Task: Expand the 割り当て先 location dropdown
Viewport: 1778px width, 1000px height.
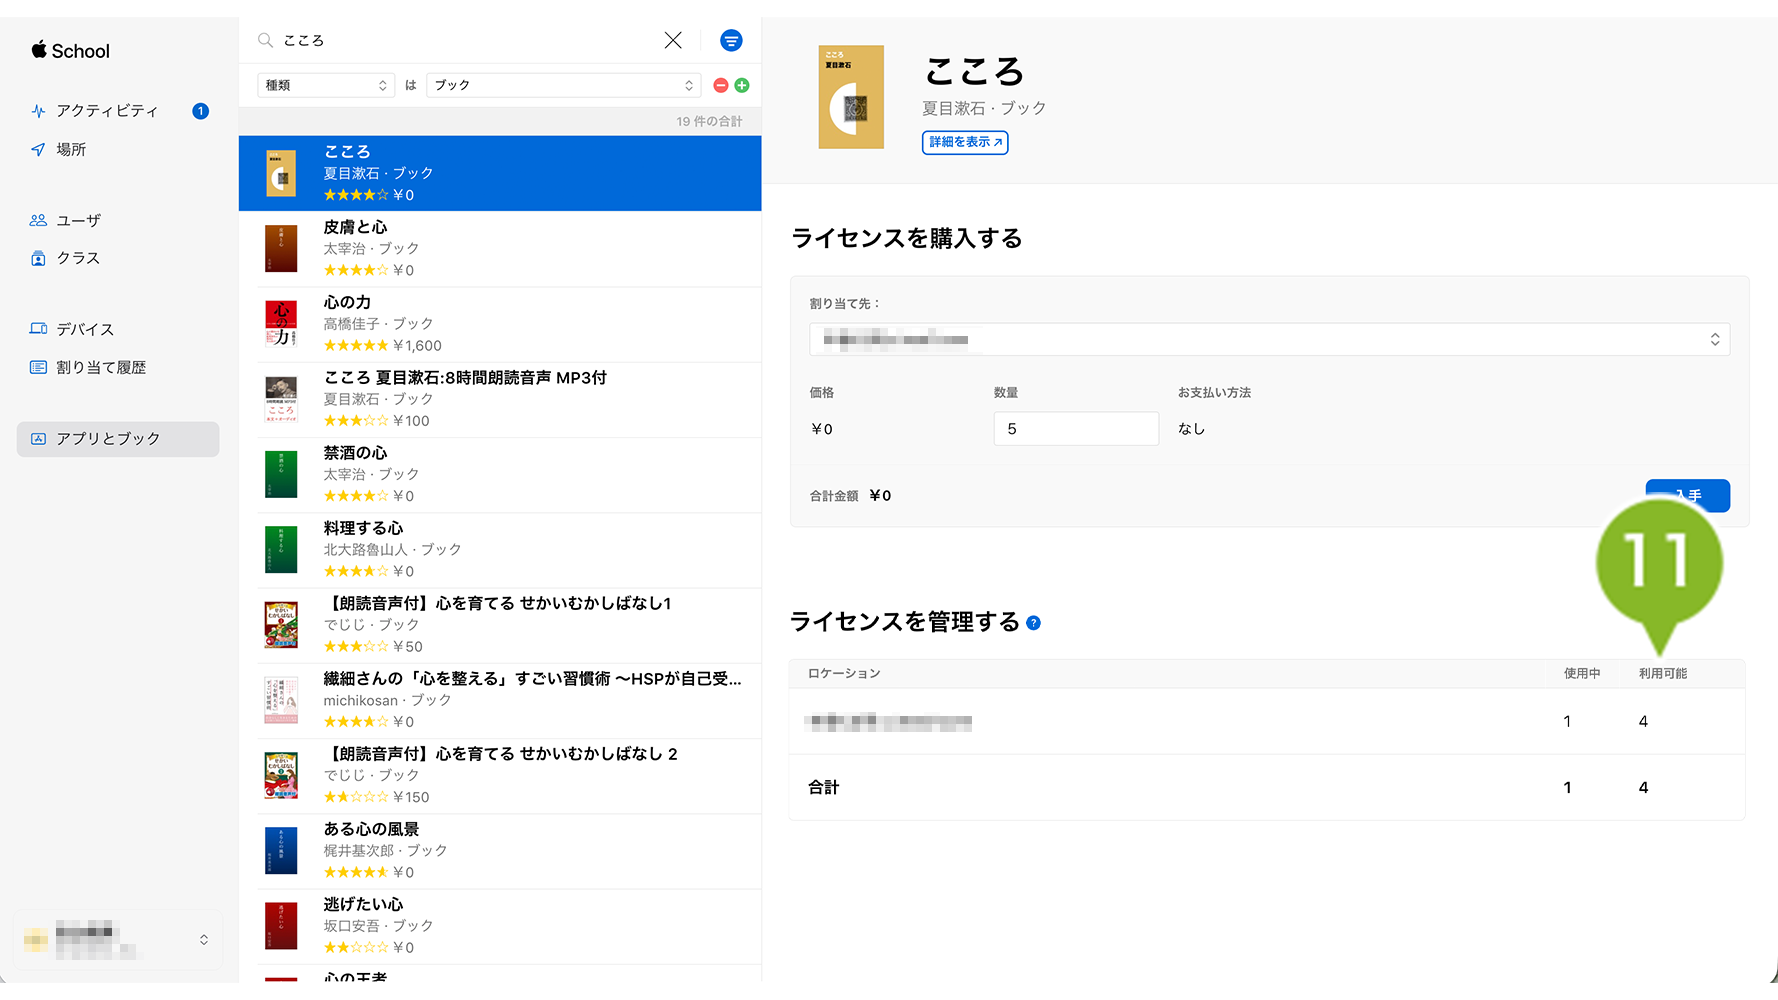Action: 1269,340
